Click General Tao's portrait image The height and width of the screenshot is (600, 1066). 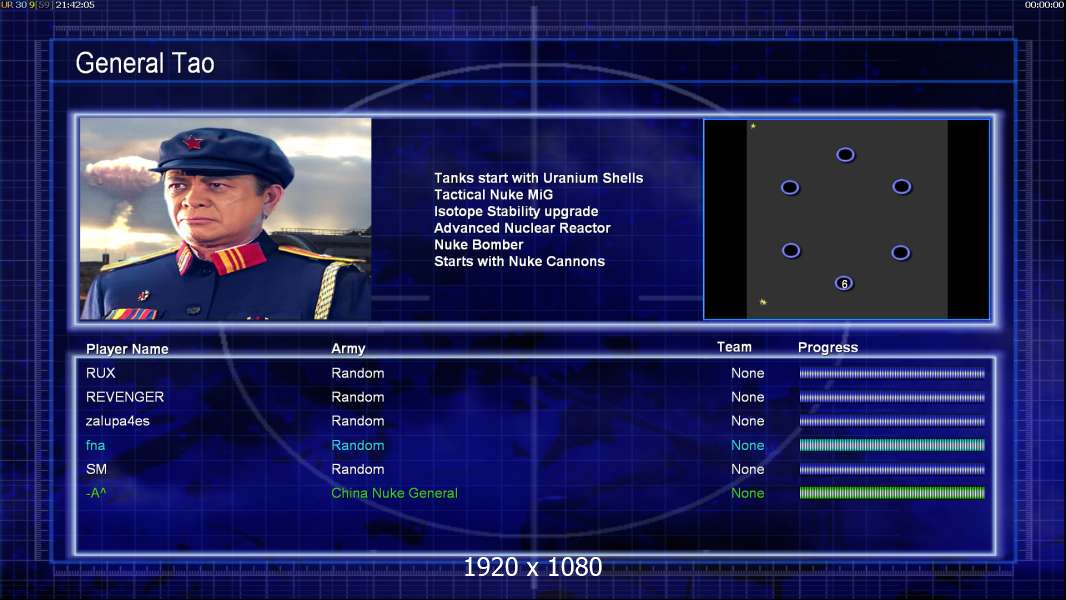pyautogui.click(x=226, y=219)
